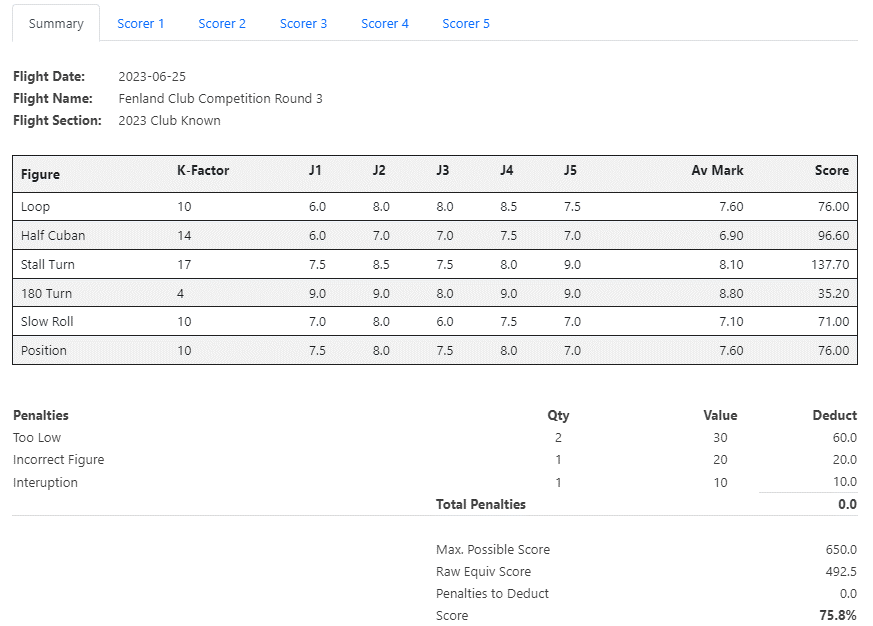Select the Stall Turn row label

(x=48, y=265)
